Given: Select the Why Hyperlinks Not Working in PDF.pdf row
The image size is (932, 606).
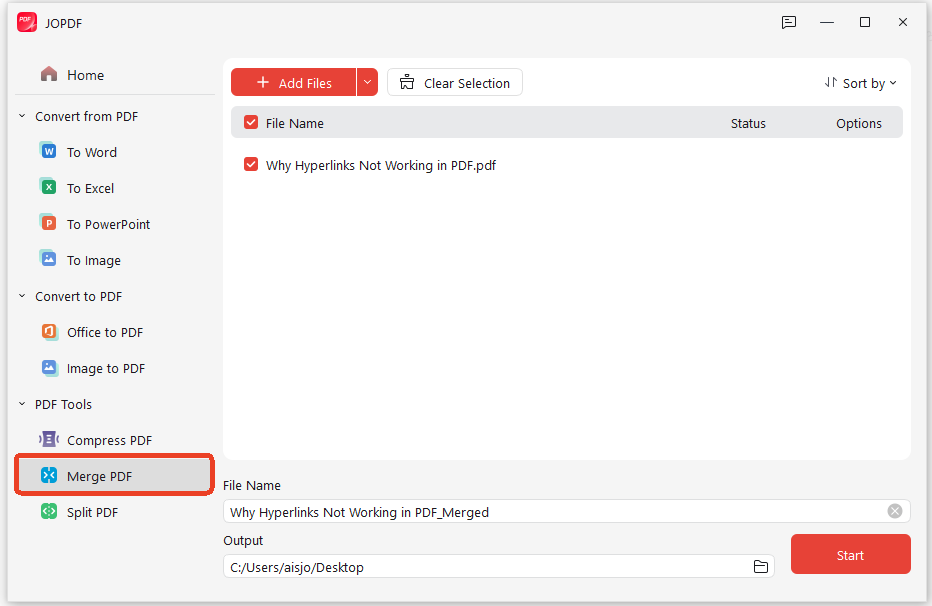Looking at the screenshot, I should point(566,165).
